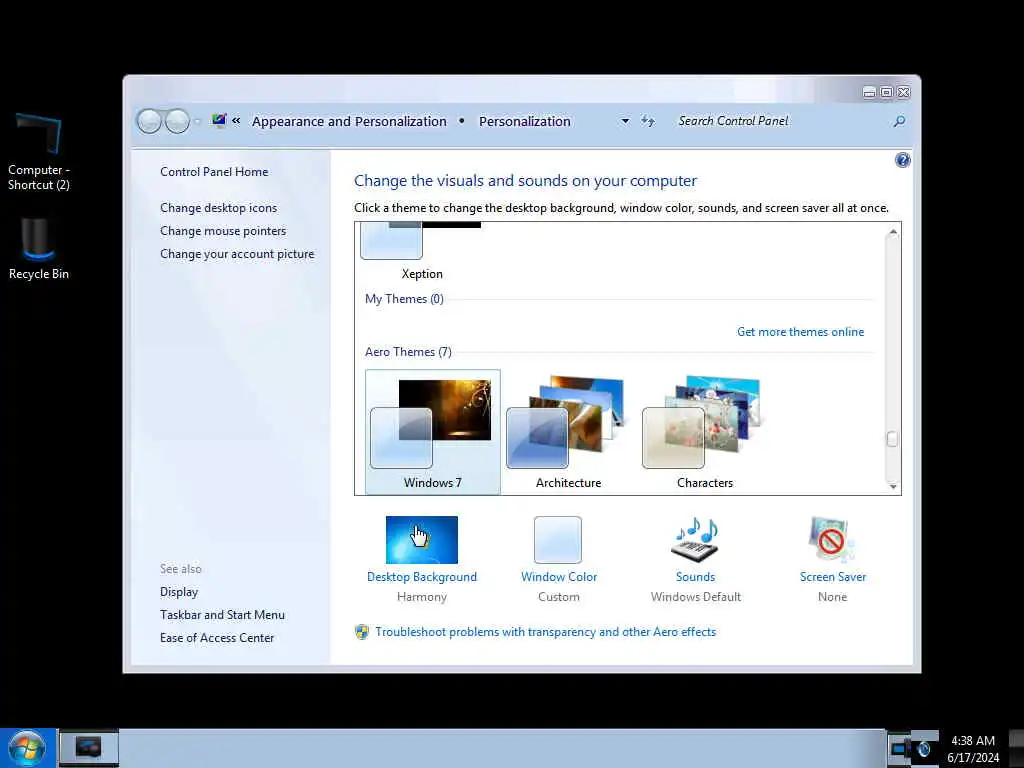Select the Characters theme
Image resolution: width=1024 pixels, height=768 pixels.
tap(705, 432)
